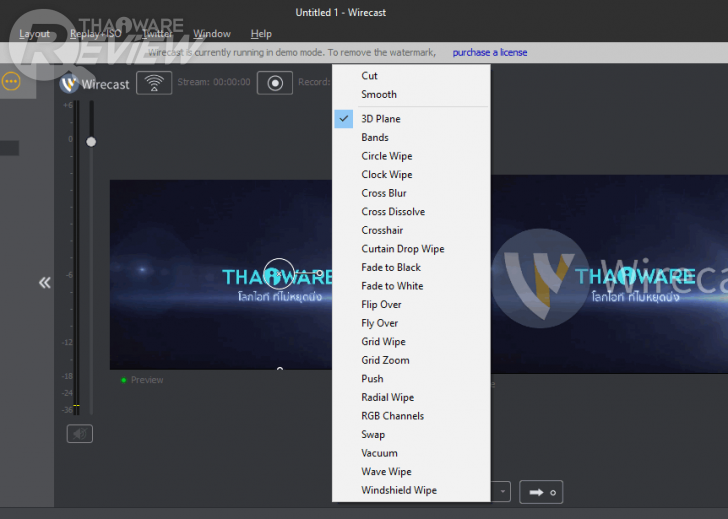
Task: Click the Wirecast logo icon
Action: (x=69, y=84)
